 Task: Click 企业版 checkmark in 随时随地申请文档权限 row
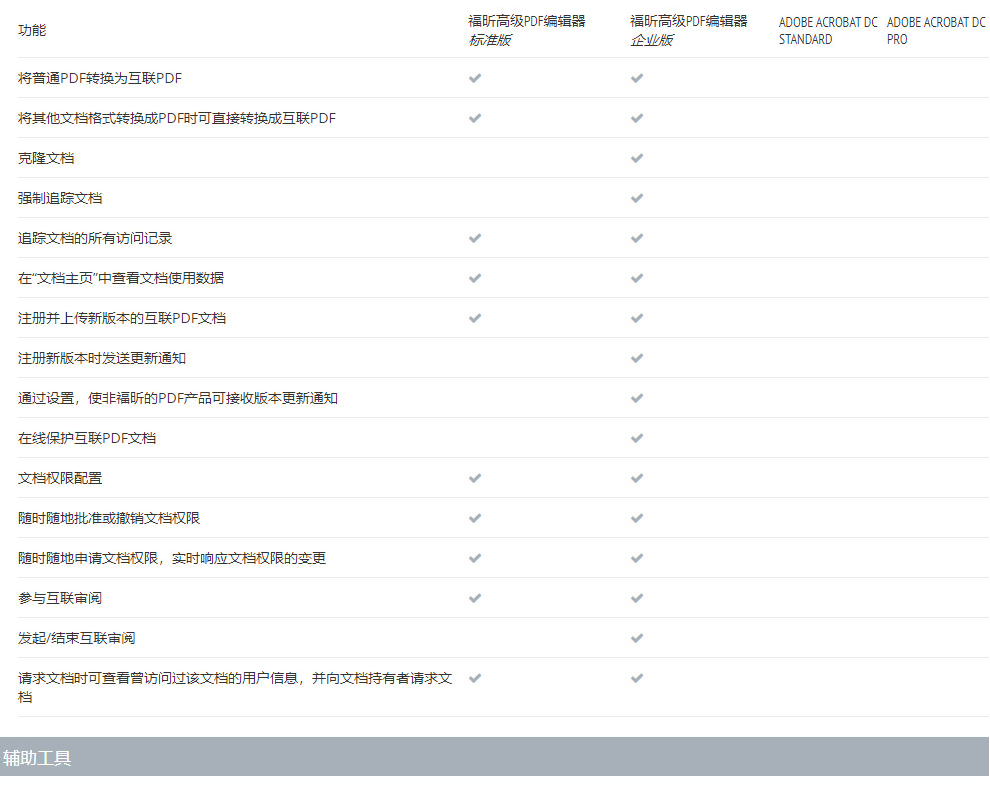click(637, 558)
